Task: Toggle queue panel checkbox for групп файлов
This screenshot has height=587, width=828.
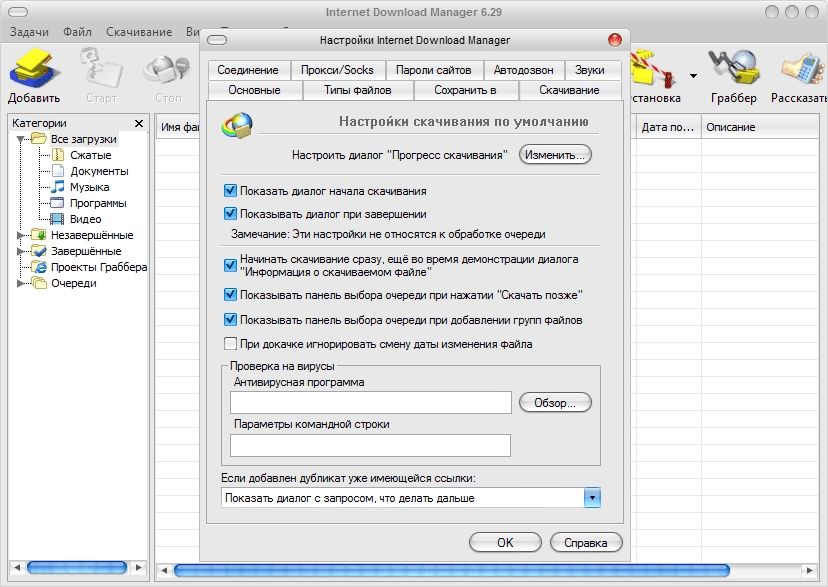Action: pos(230,319)
